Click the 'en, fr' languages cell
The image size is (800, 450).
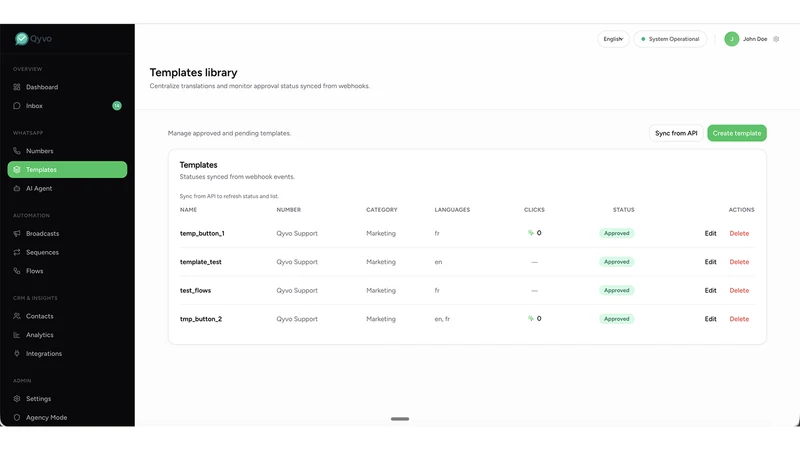pos(442,319)
